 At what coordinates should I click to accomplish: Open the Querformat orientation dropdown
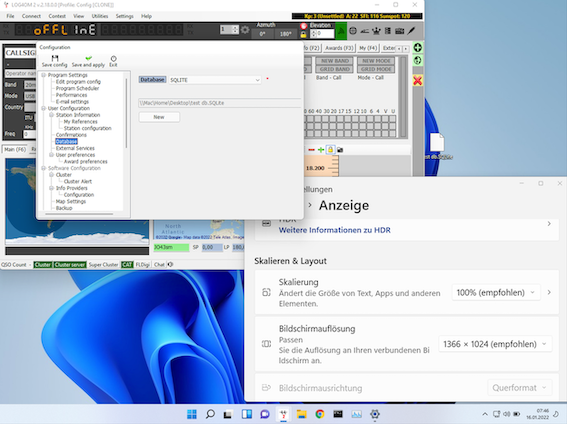tap(520, 388)
